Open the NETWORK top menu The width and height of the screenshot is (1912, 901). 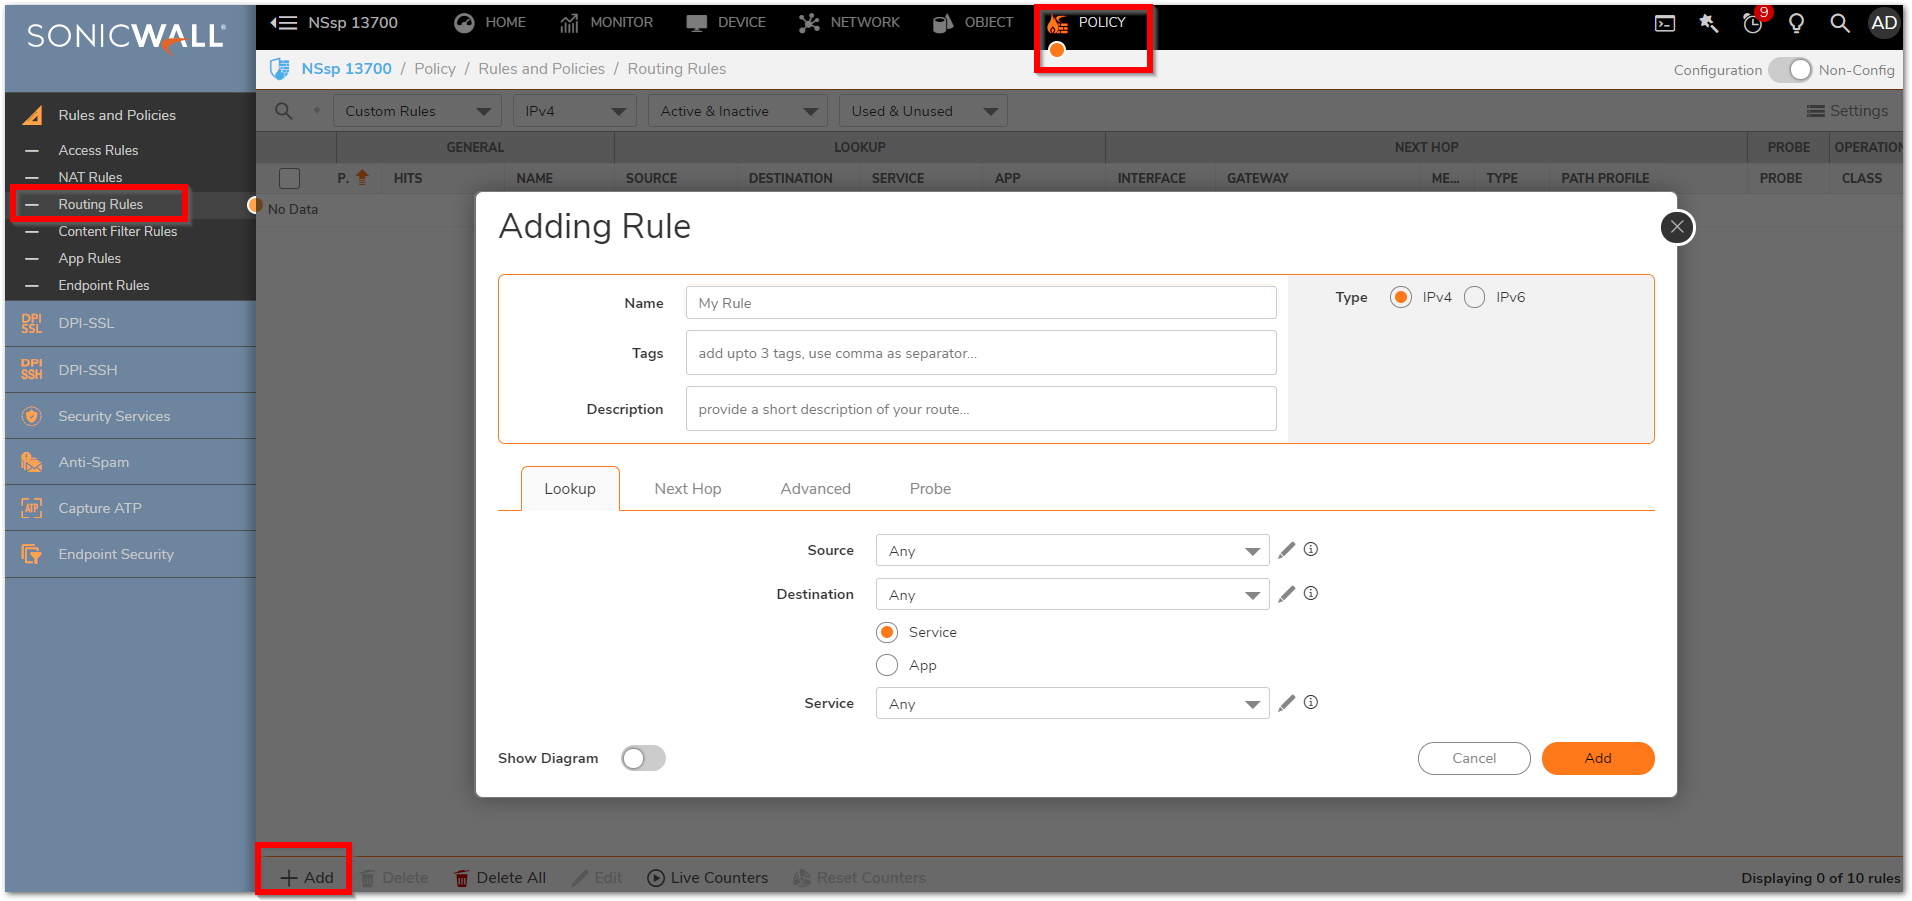click(850, 22)
